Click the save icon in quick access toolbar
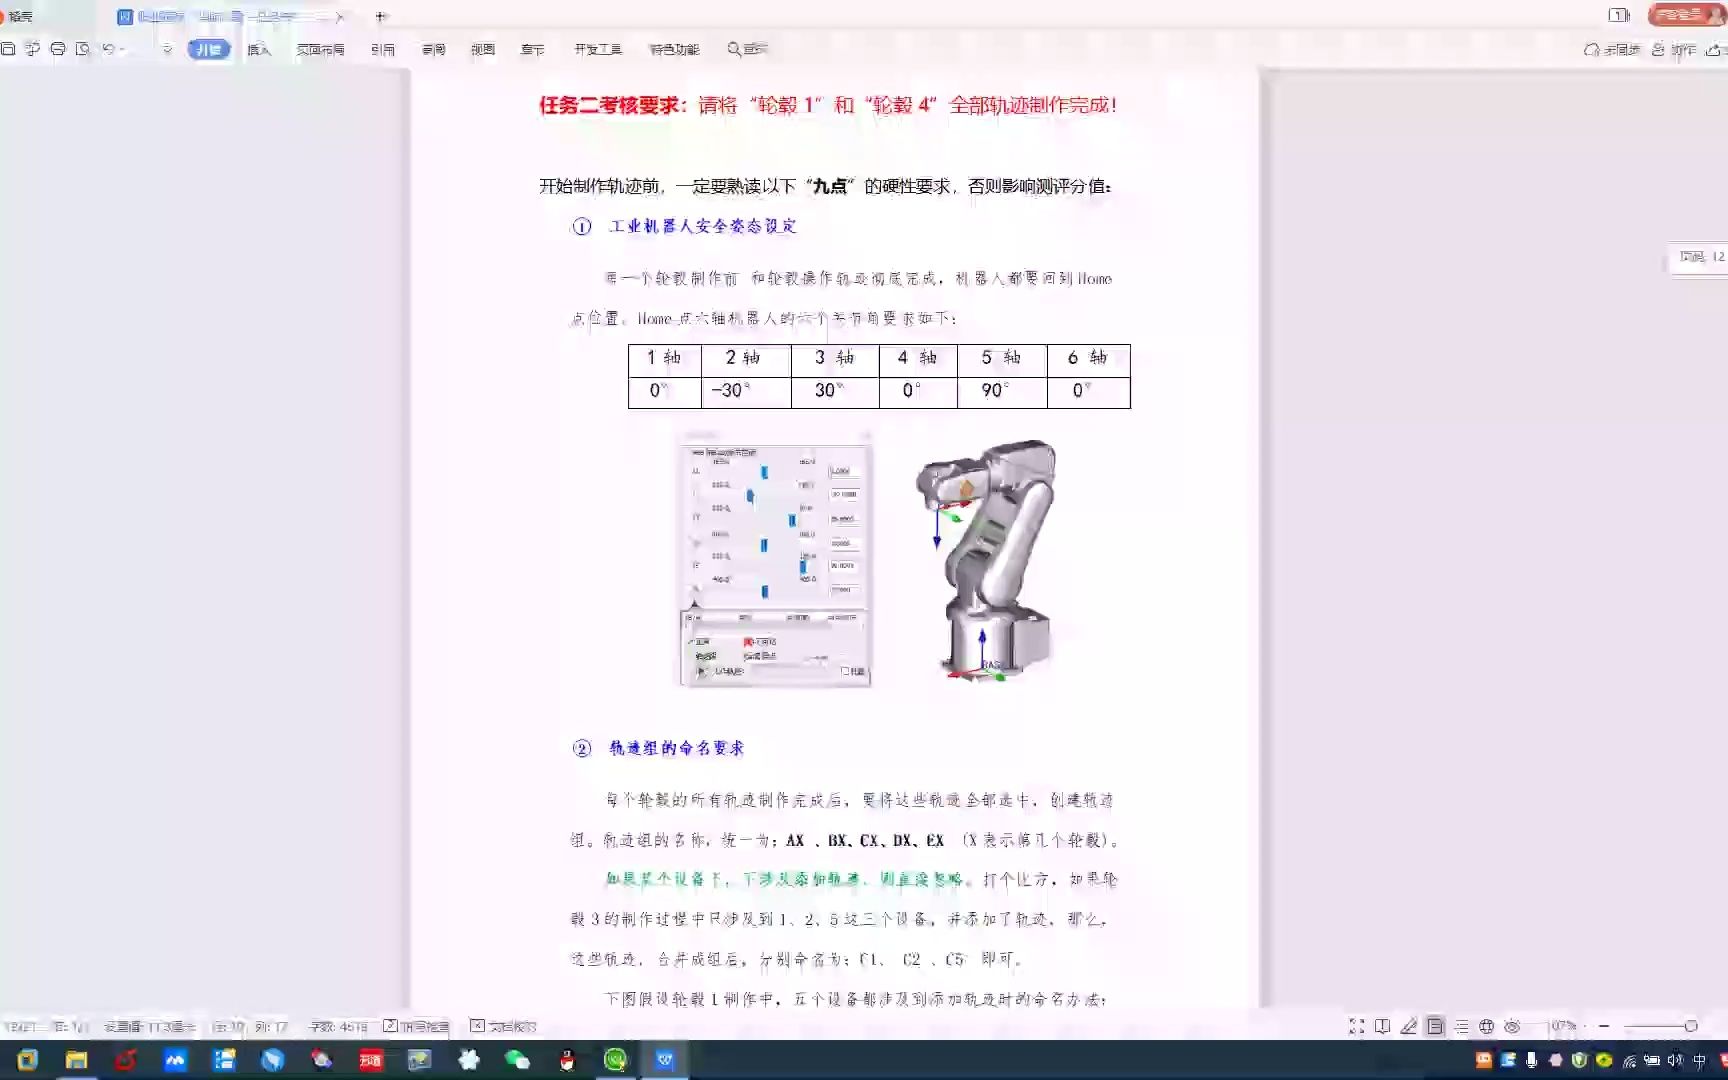Image resolution: width=1728 pixels, height=1080 pixels. coord(8,49)
